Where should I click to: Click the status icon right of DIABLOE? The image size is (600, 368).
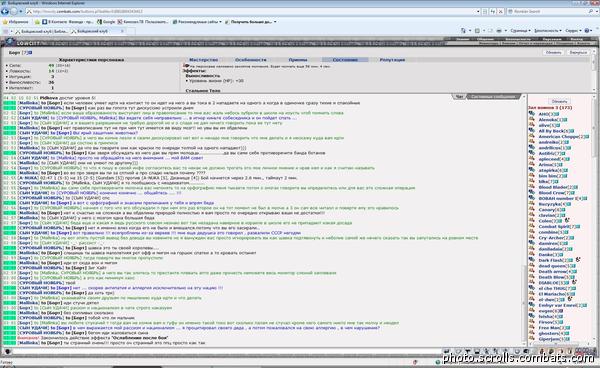(x=574, y=282)
